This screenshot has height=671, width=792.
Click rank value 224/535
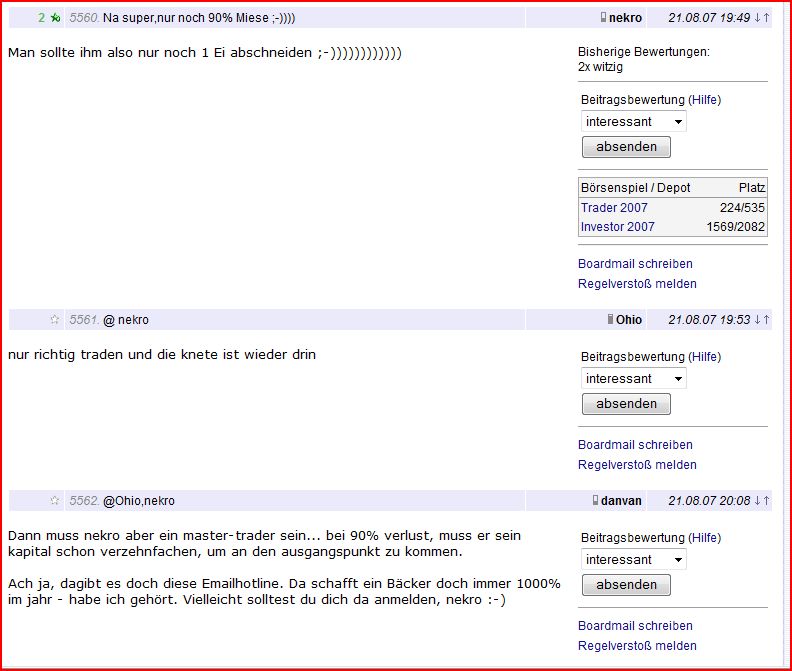(x=742, y=208)
